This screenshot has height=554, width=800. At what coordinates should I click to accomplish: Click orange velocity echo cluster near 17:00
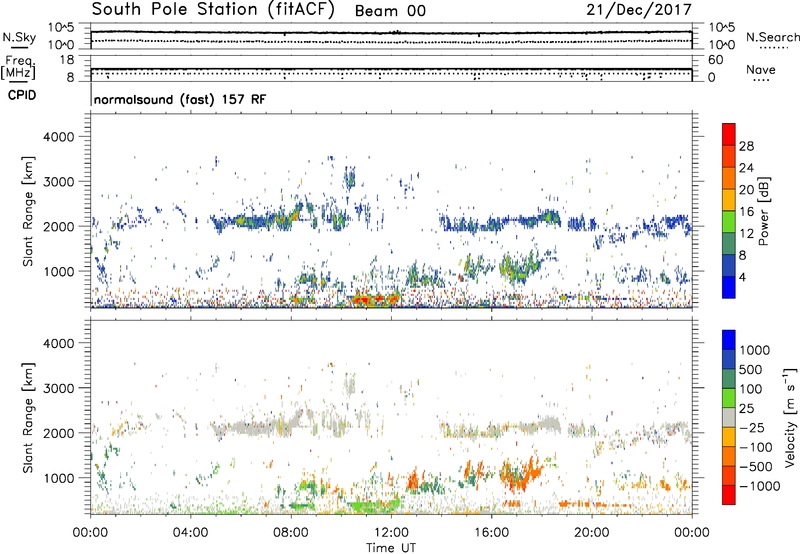pos(520,474)
